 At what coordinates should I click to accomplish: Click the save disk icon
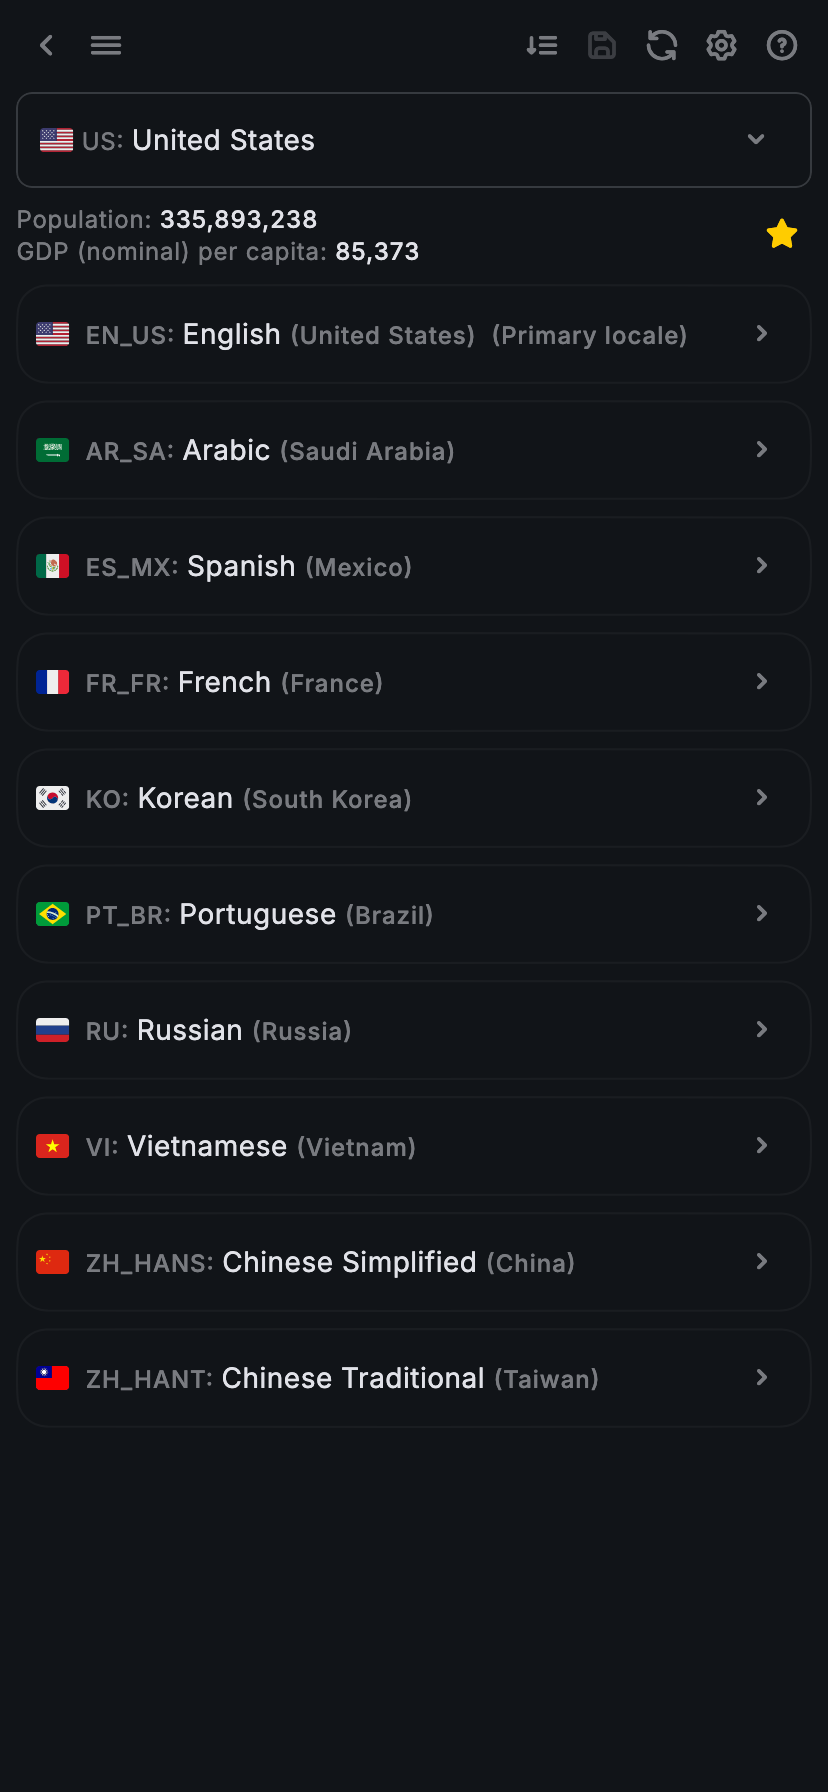[602, 45]
